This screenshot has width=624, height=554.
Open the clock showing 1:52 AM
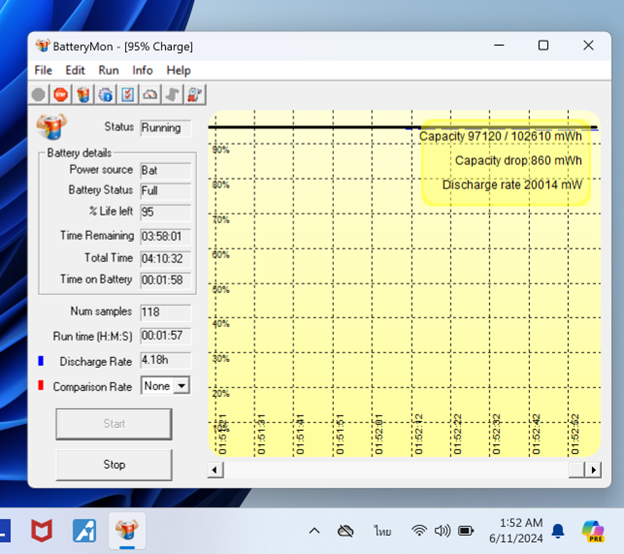516,530
